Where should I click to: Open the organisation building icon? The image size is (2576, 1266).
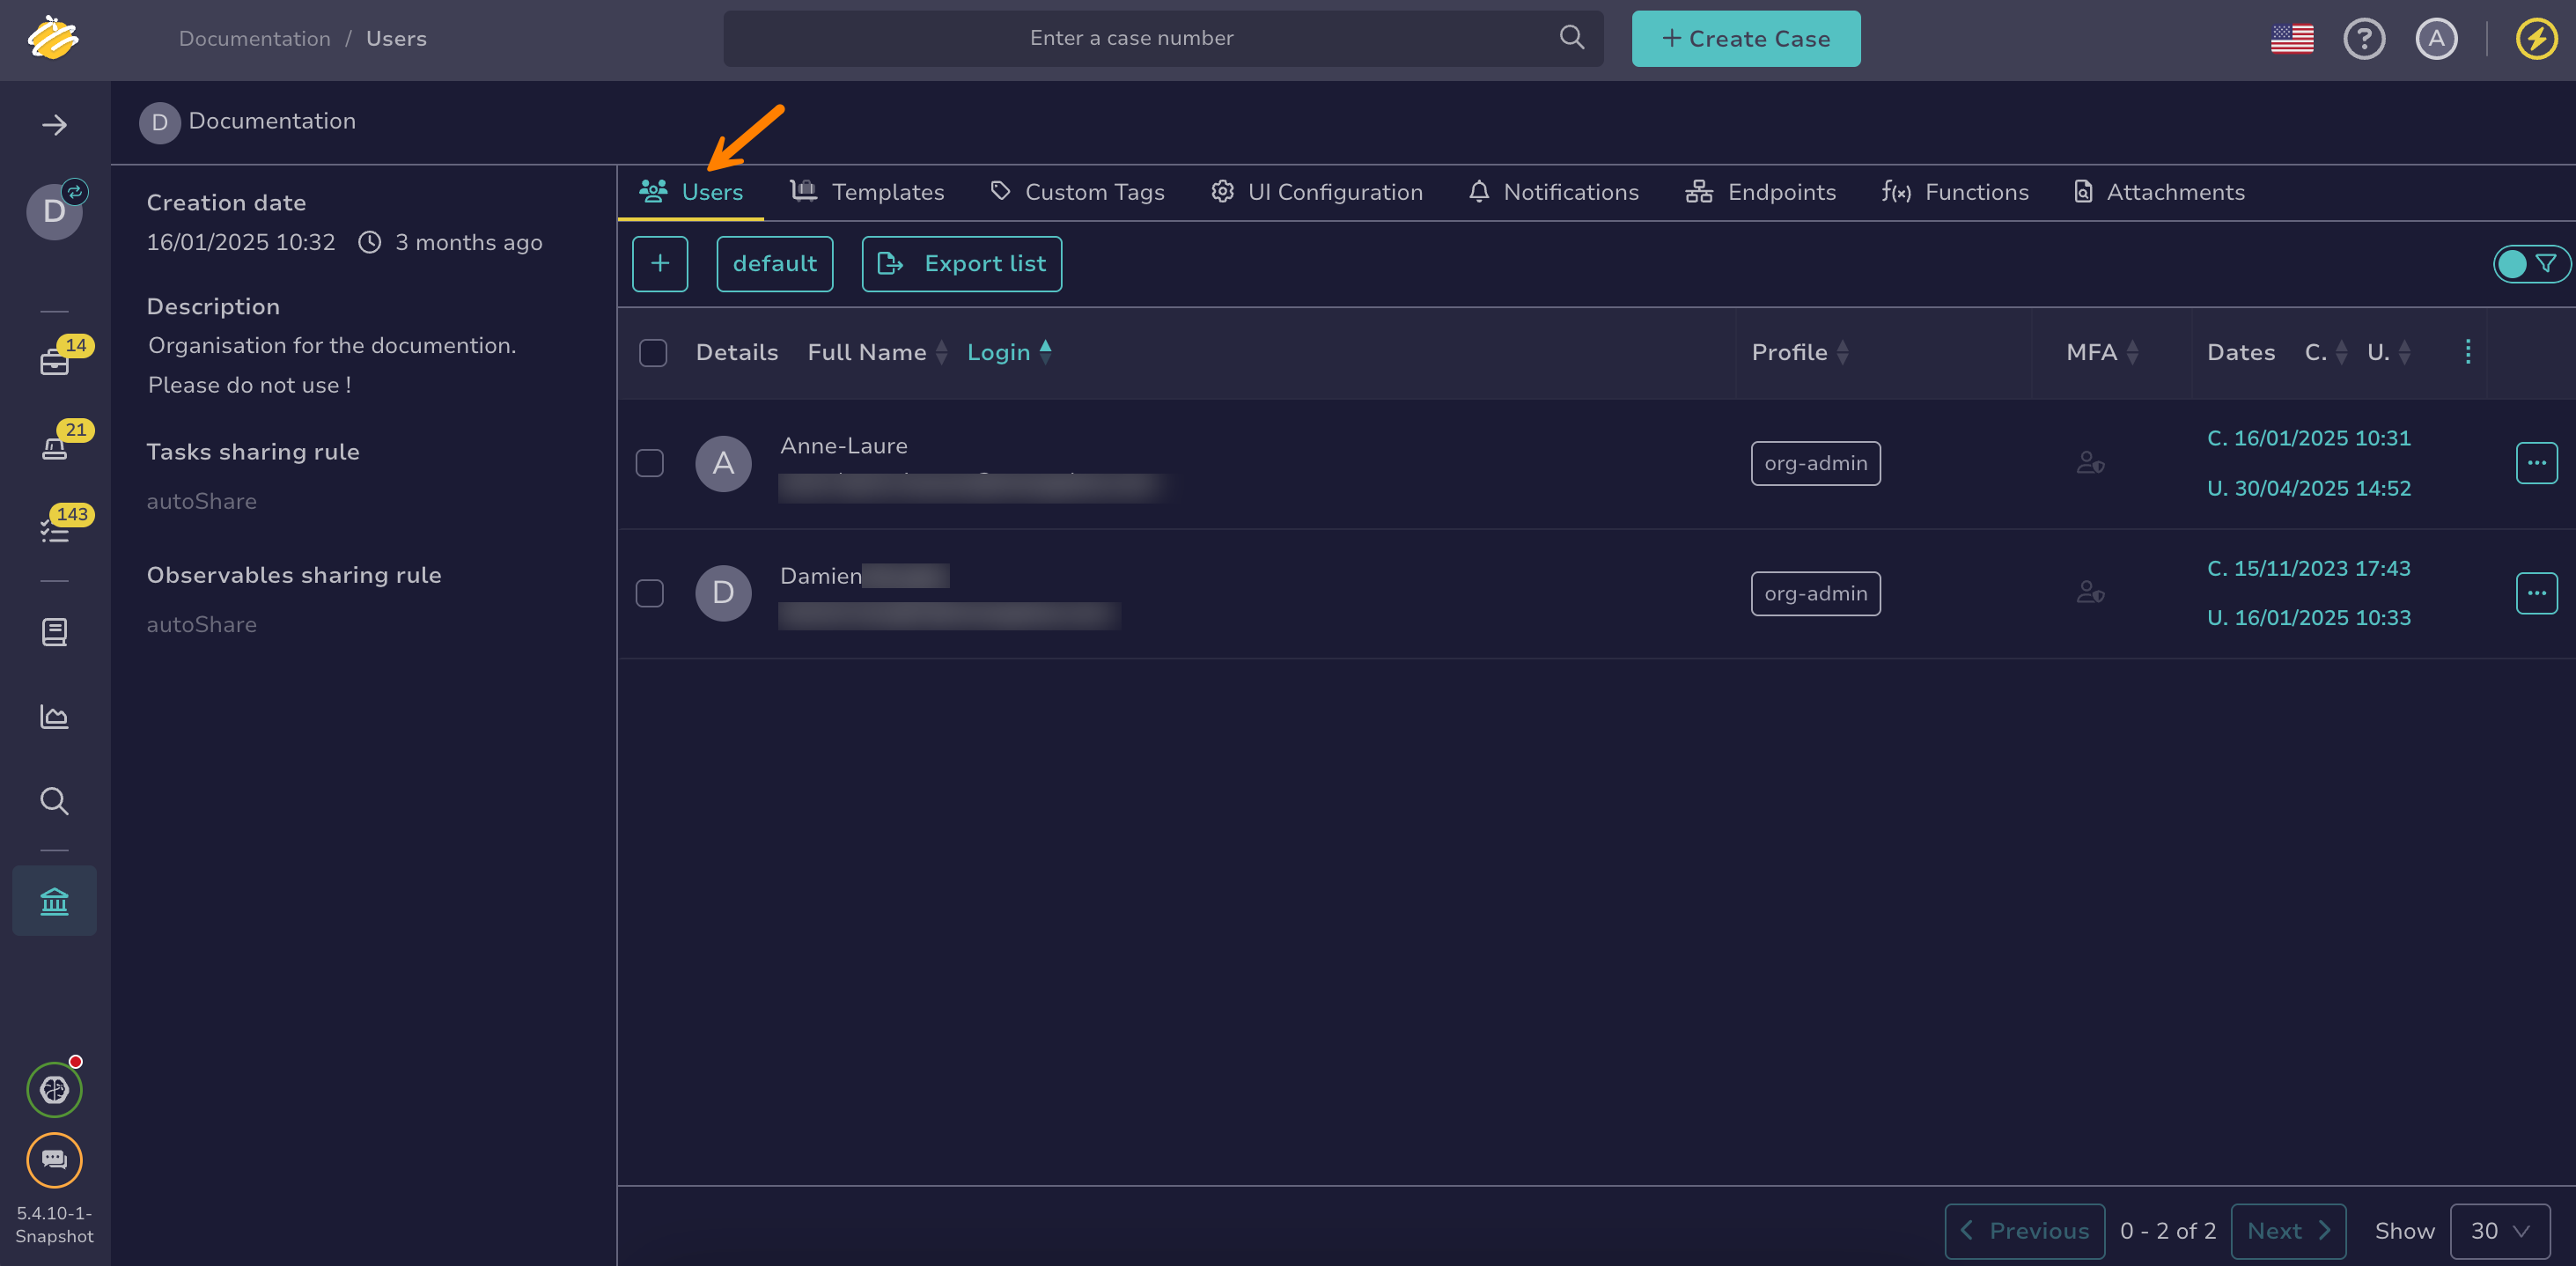54,901
